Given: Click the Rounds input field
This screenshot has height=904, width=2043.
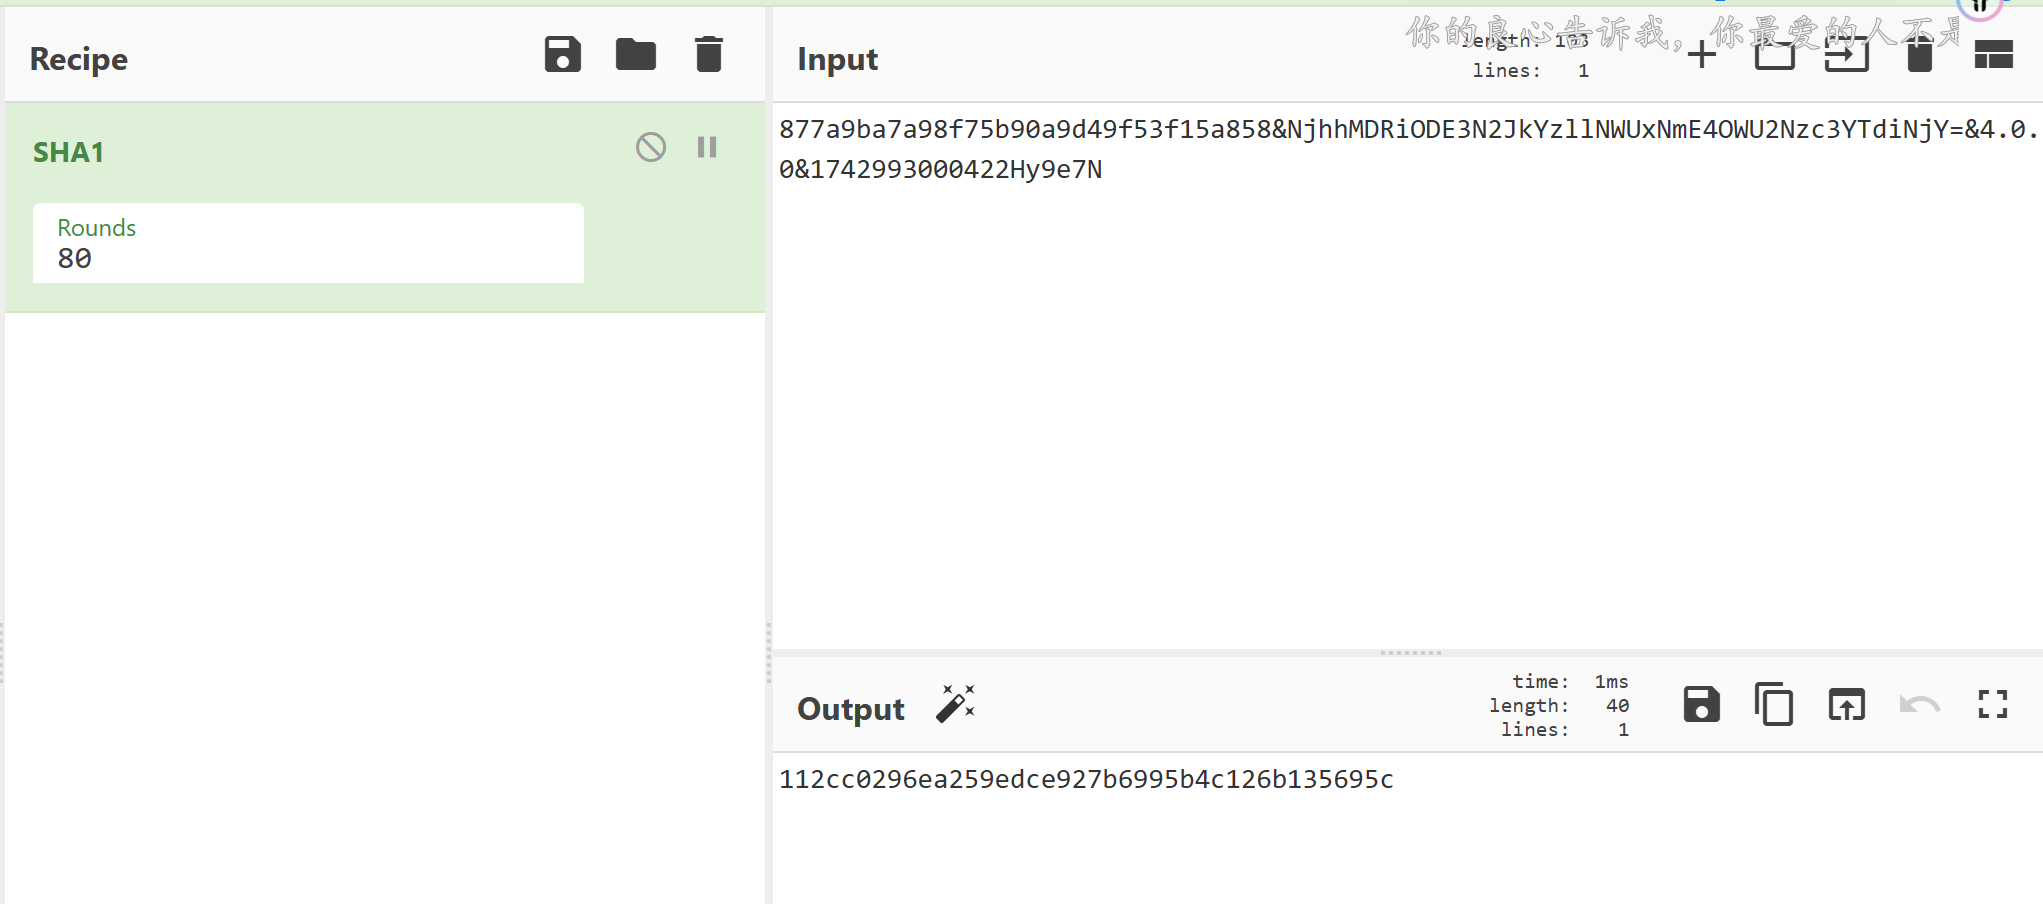Looking at the screenshot, I should (308, 257).
